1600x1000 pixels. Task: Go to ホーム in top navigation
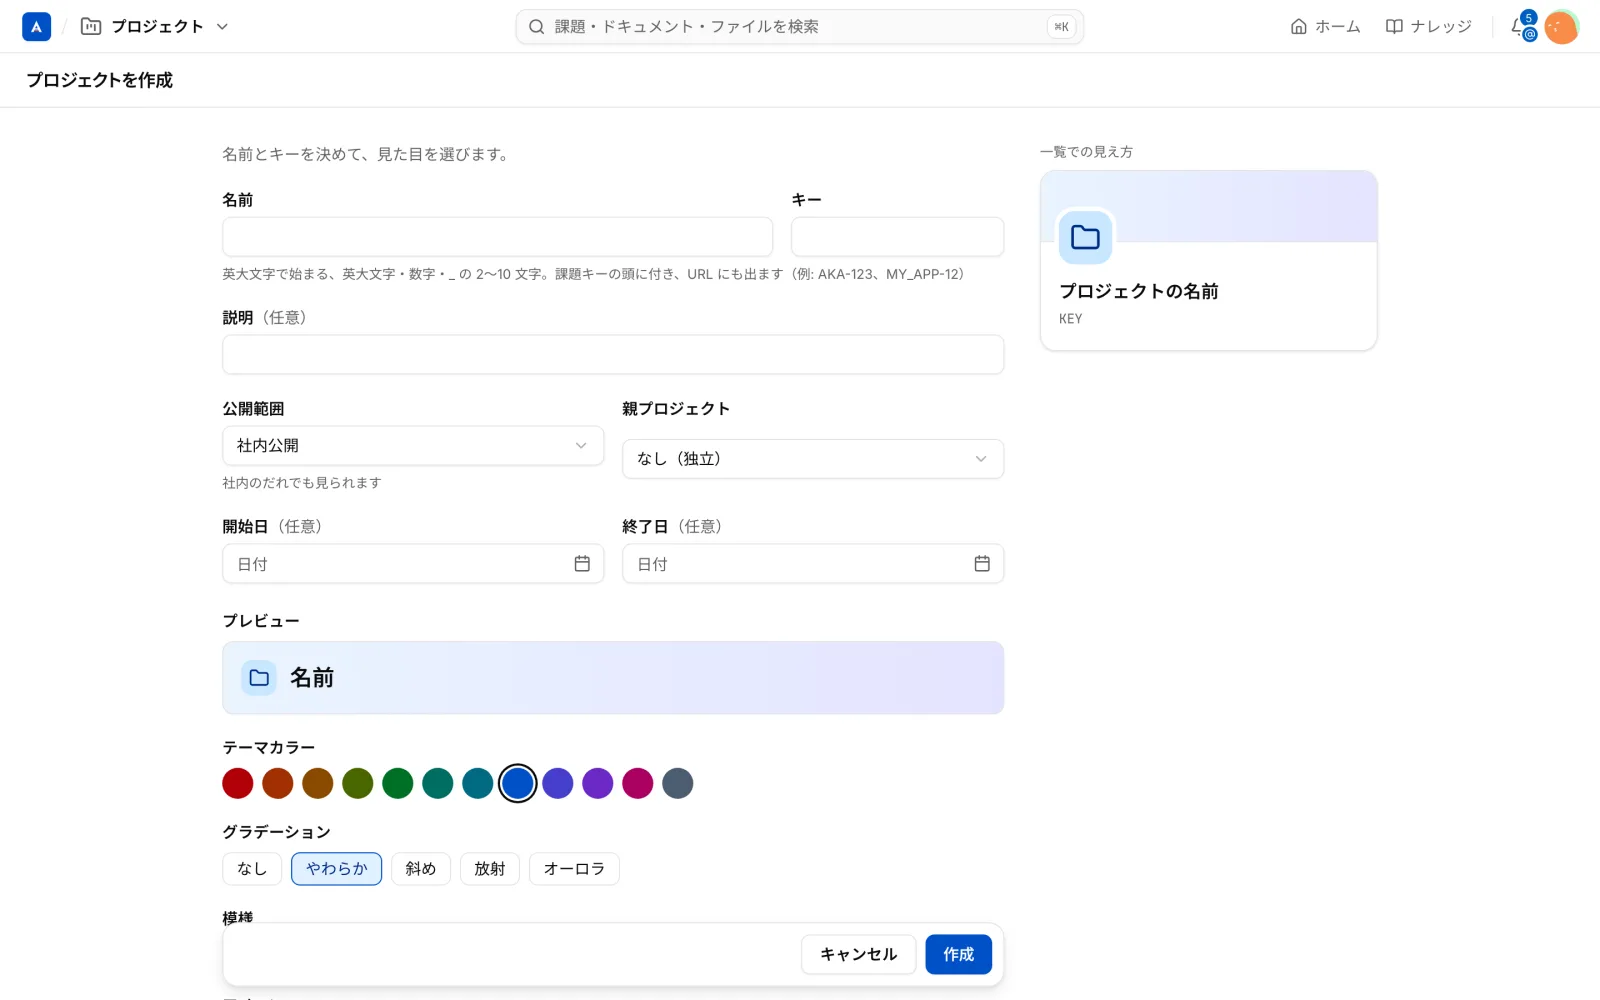pos(1325,27)
